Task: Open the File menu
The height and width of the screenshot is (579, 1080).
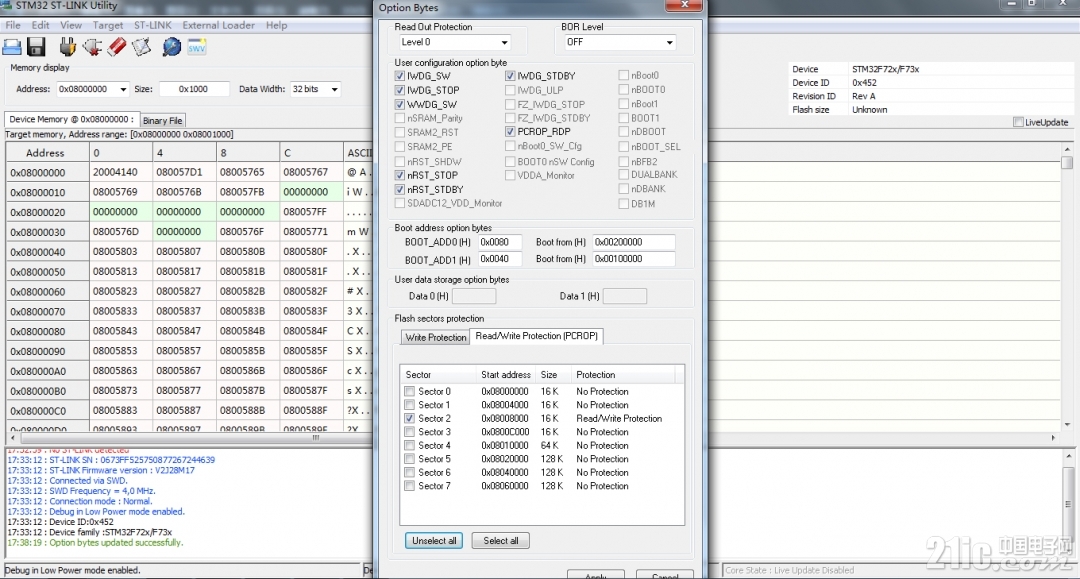Action: pos(13,25)
